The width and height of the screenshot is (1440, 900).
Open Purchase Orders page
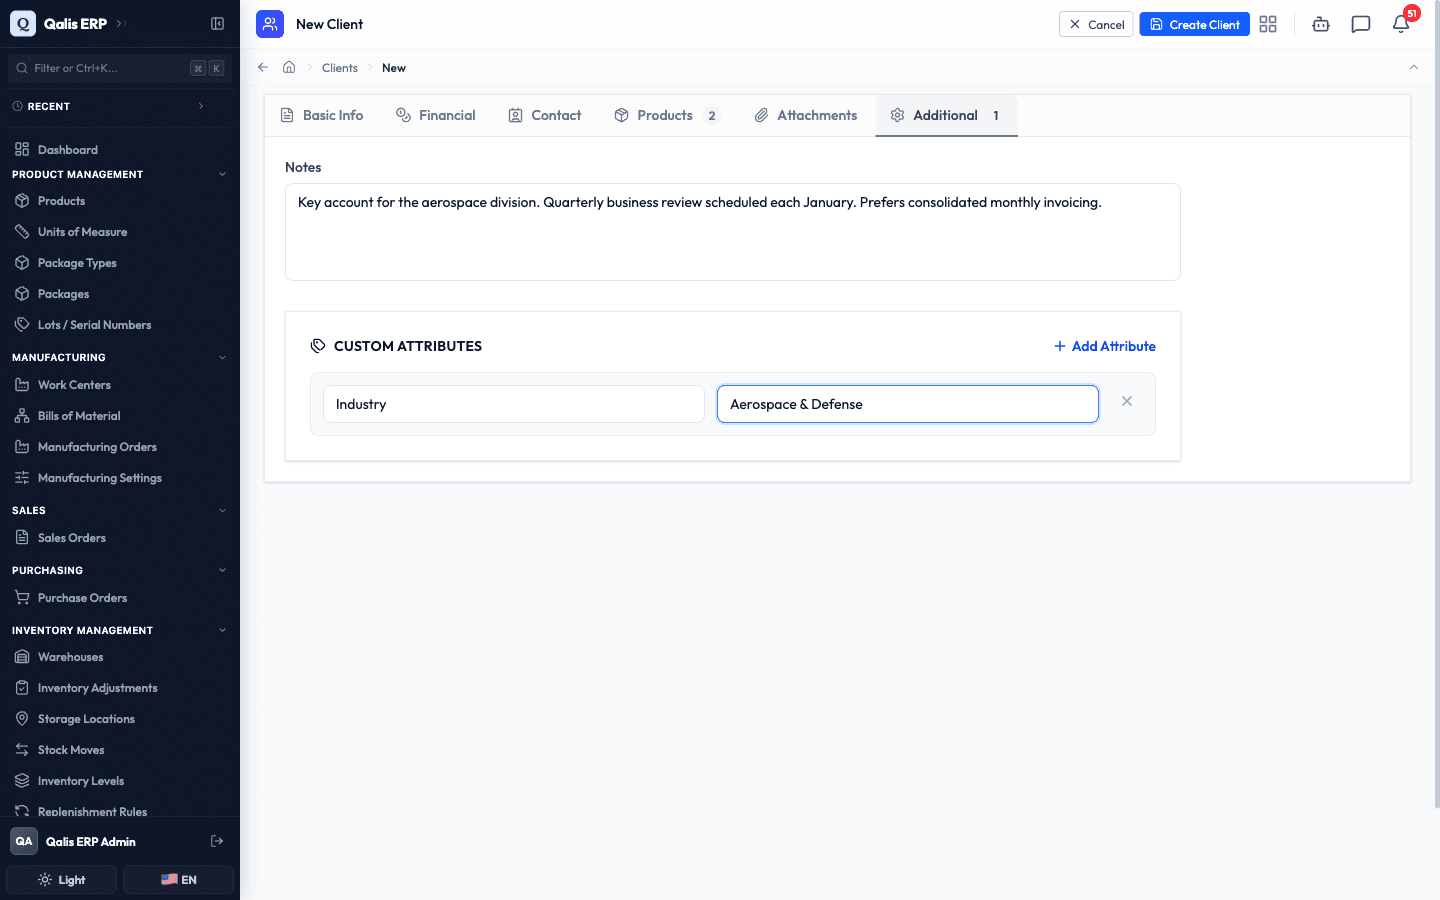(120, 598)
